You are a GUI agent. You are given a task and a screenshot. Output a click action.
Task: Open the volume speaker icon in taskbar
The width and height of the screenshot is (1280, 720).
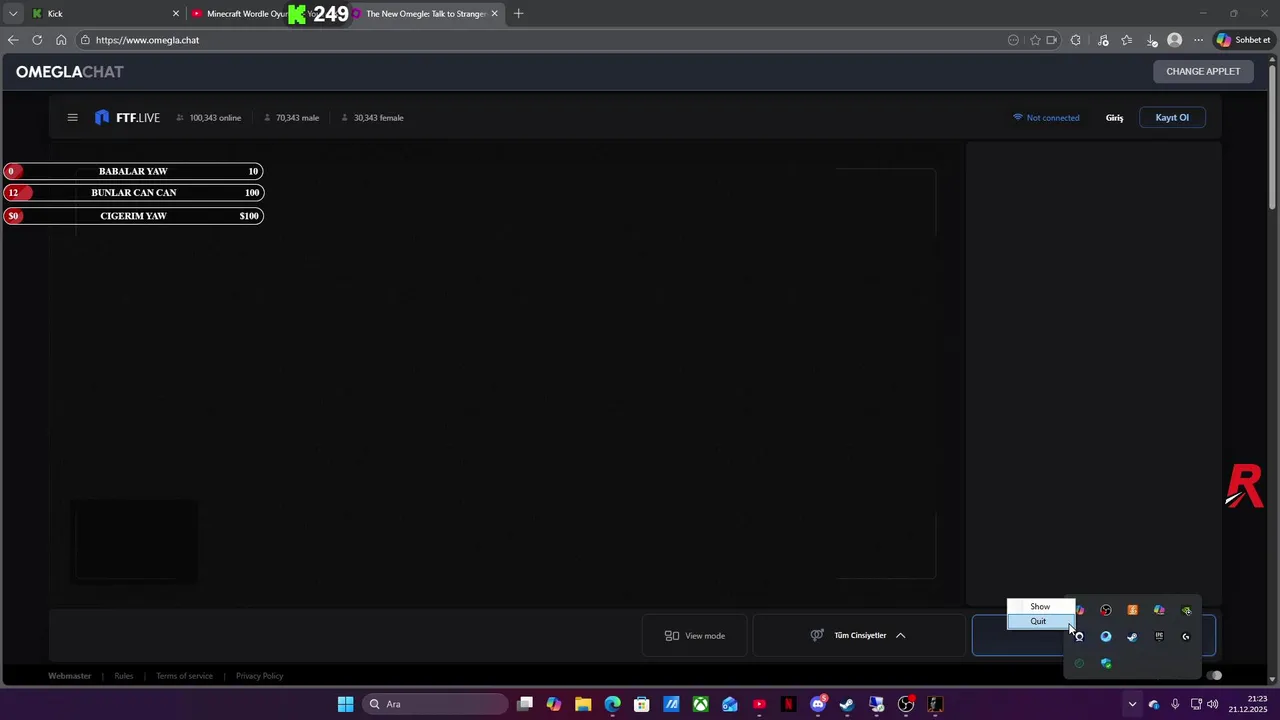click(x=1212, y=704)
